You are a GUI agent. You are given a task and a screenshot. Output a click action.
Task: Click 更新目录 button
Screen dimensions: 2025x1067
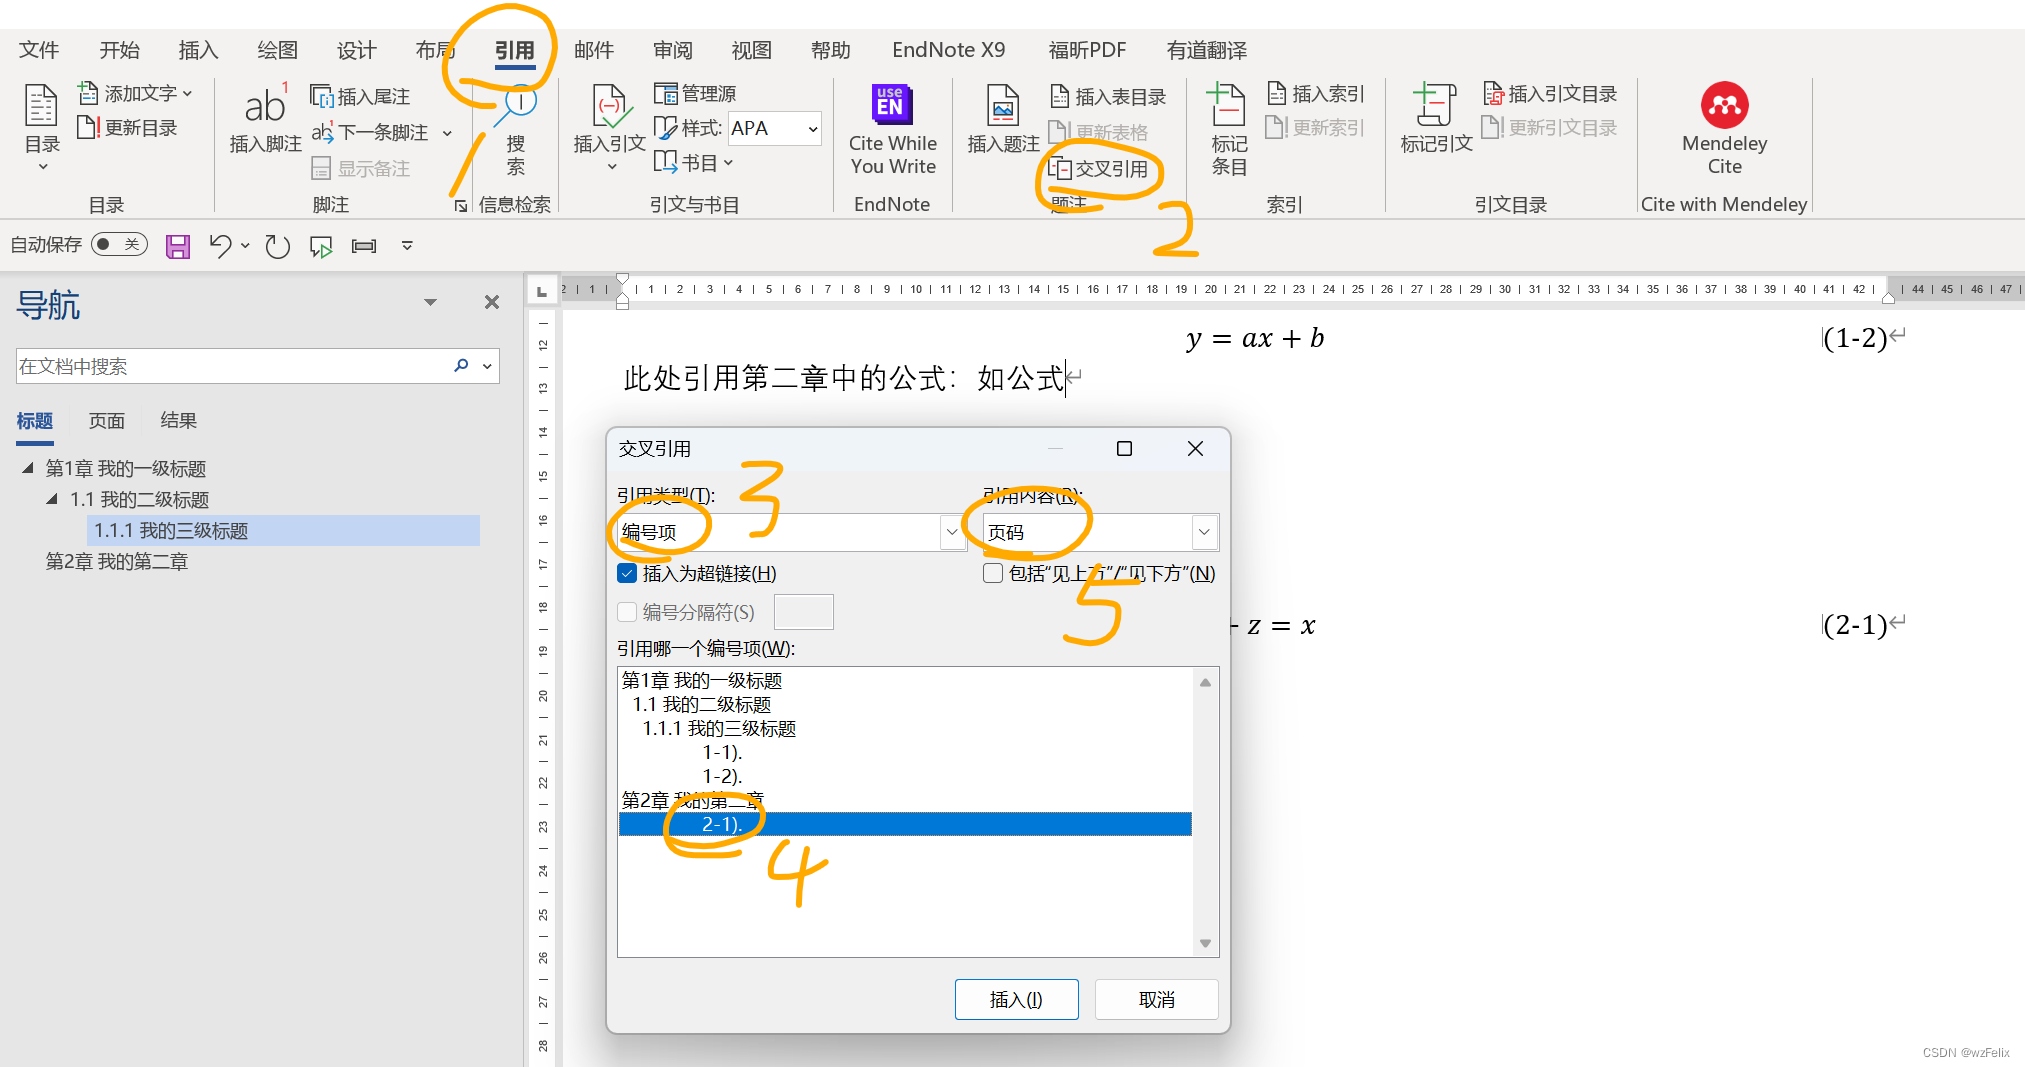[127, 128]
